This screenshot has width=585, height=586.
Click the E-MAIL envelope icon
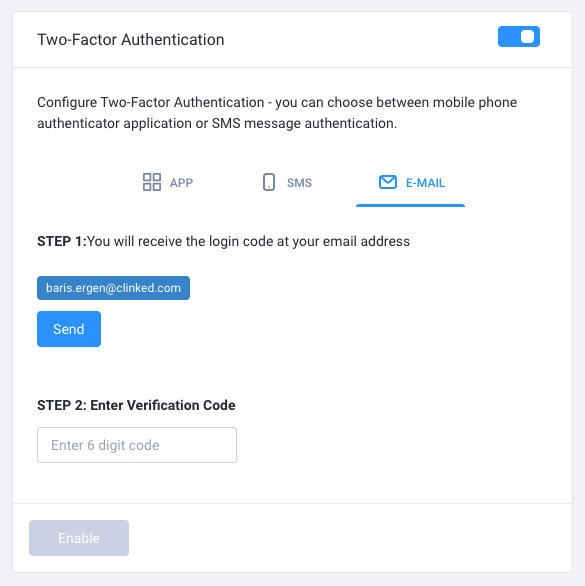click(x=388, y=182)
